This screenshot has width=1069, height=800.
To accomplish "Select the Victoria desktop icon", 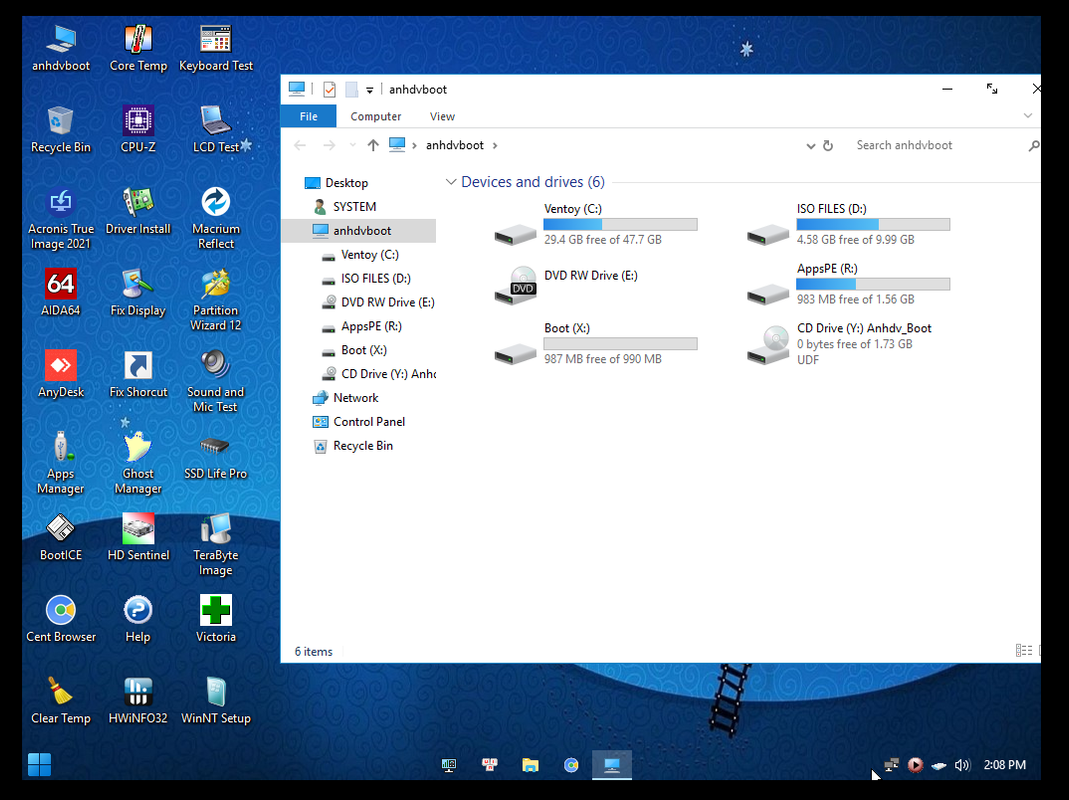I will 215,619.
